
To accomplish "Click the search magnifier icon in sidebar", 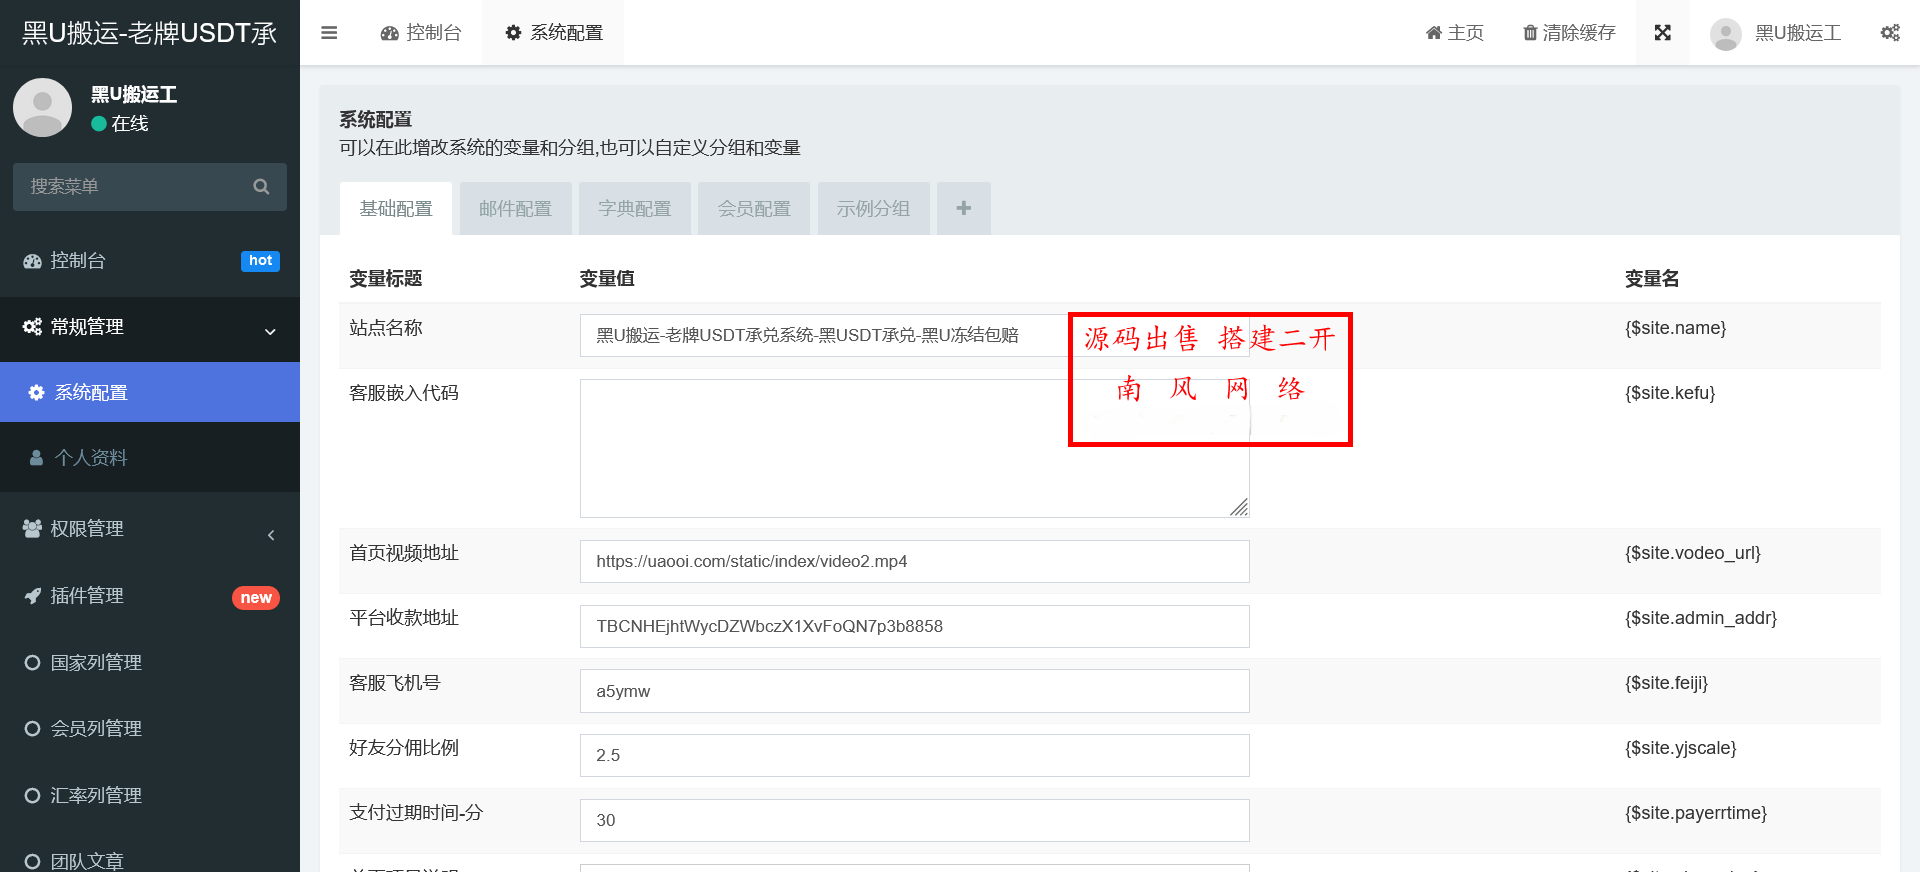I will click(x=261, y=187).
